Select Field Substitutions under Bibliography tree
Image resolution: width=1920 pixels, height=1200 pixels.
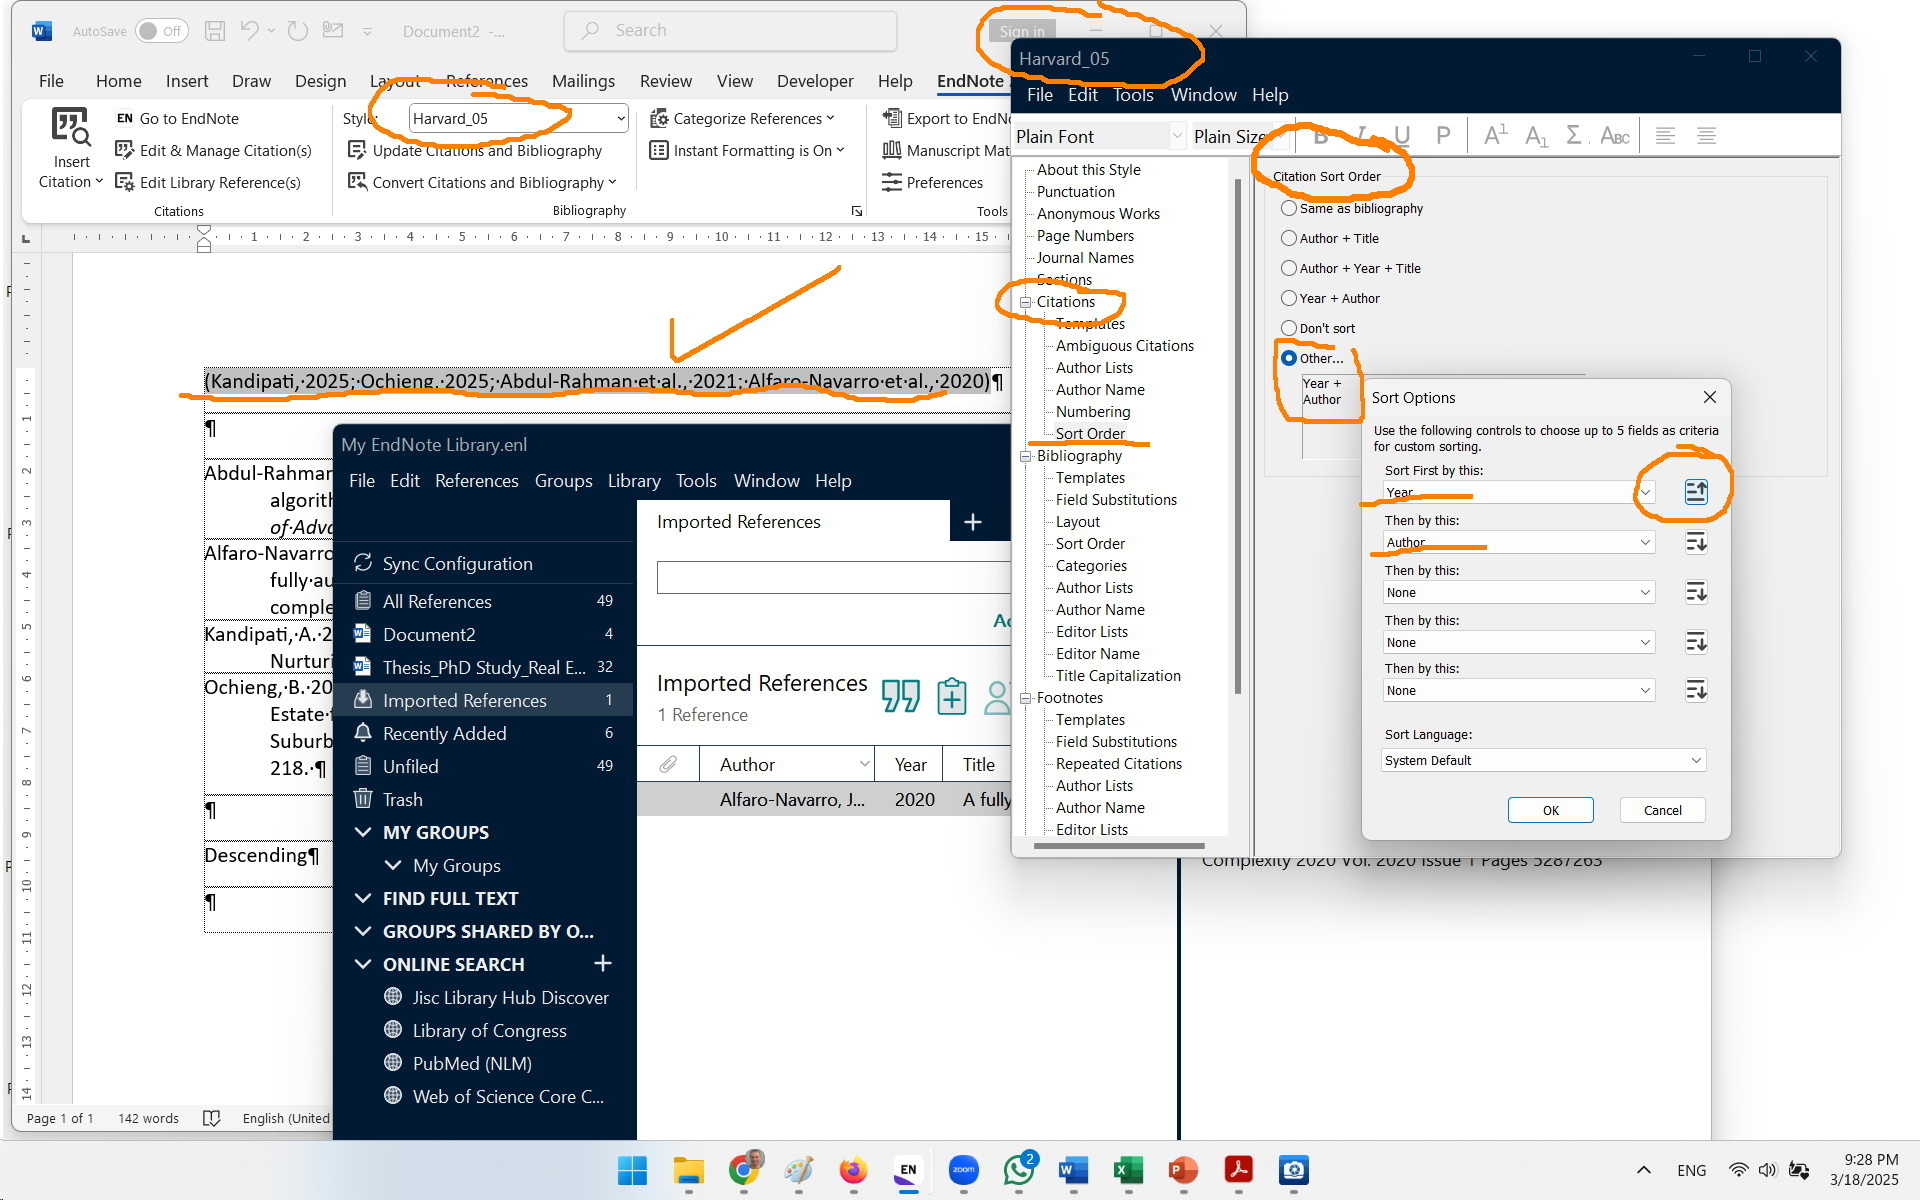coord(1116,500)
